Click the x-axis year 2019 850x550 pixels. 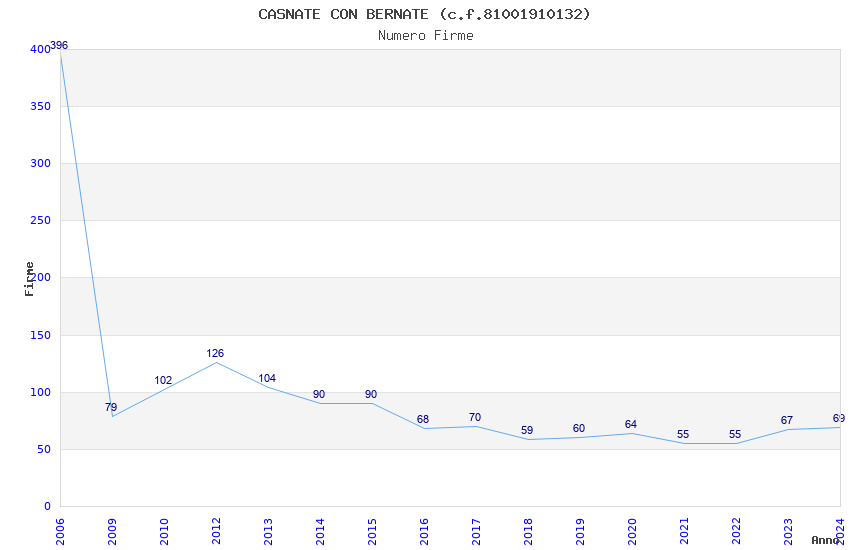coord(580,532)
